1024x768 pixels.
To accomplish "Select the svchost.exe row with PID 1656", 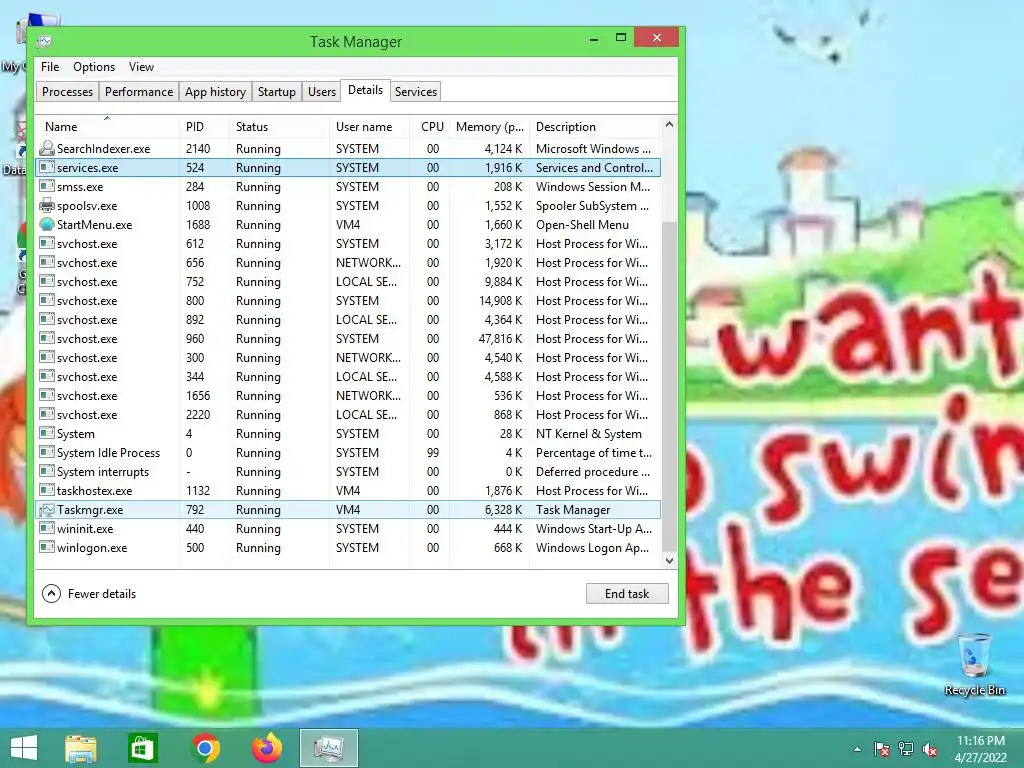I will (348, 396).
